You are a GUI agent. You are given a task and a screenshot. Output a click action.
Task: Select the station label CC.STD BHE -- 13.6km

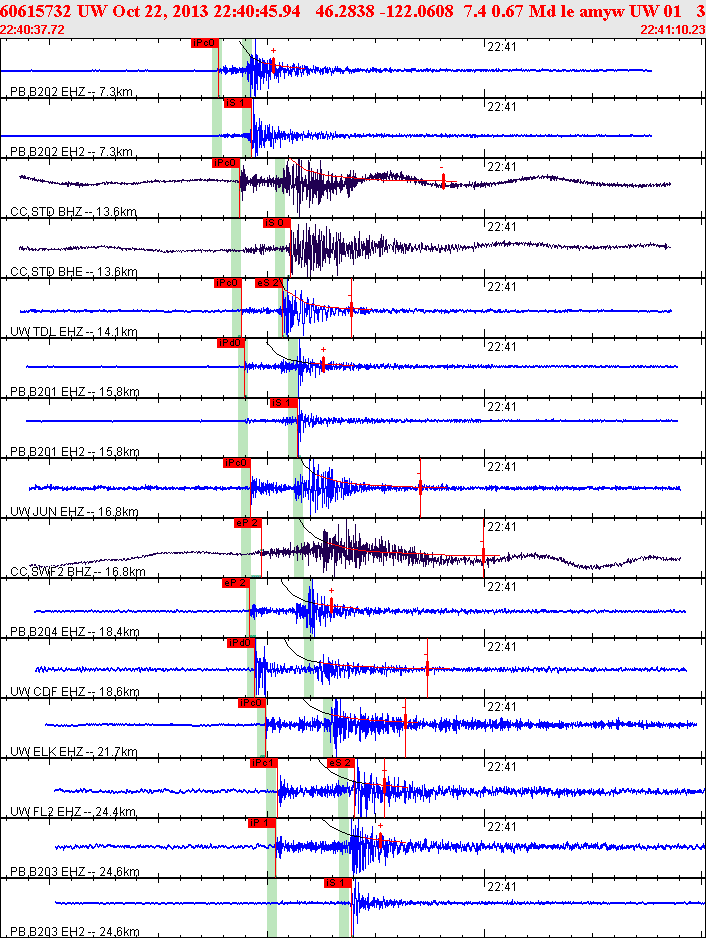[x=74, y=272]
